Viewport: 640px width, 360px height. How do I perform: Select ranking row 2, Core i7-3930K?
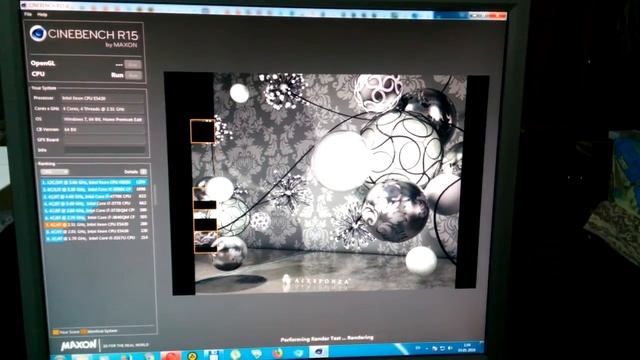point(95,189)
